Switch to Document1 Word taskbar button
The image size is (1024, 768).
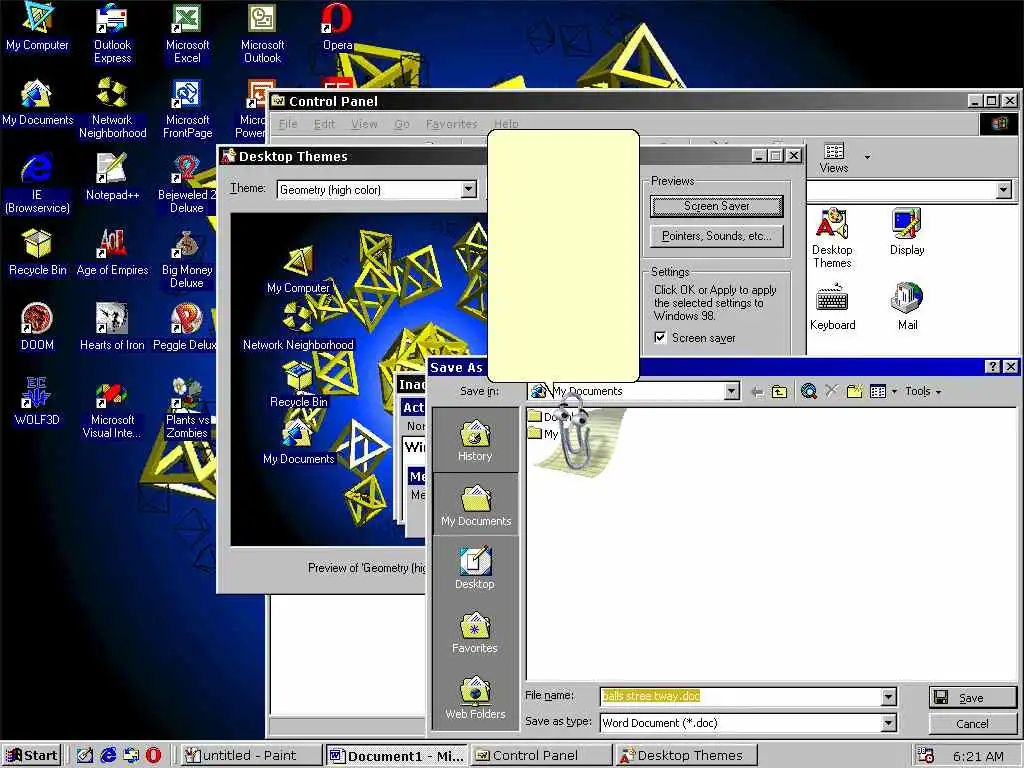click(396, 756)
